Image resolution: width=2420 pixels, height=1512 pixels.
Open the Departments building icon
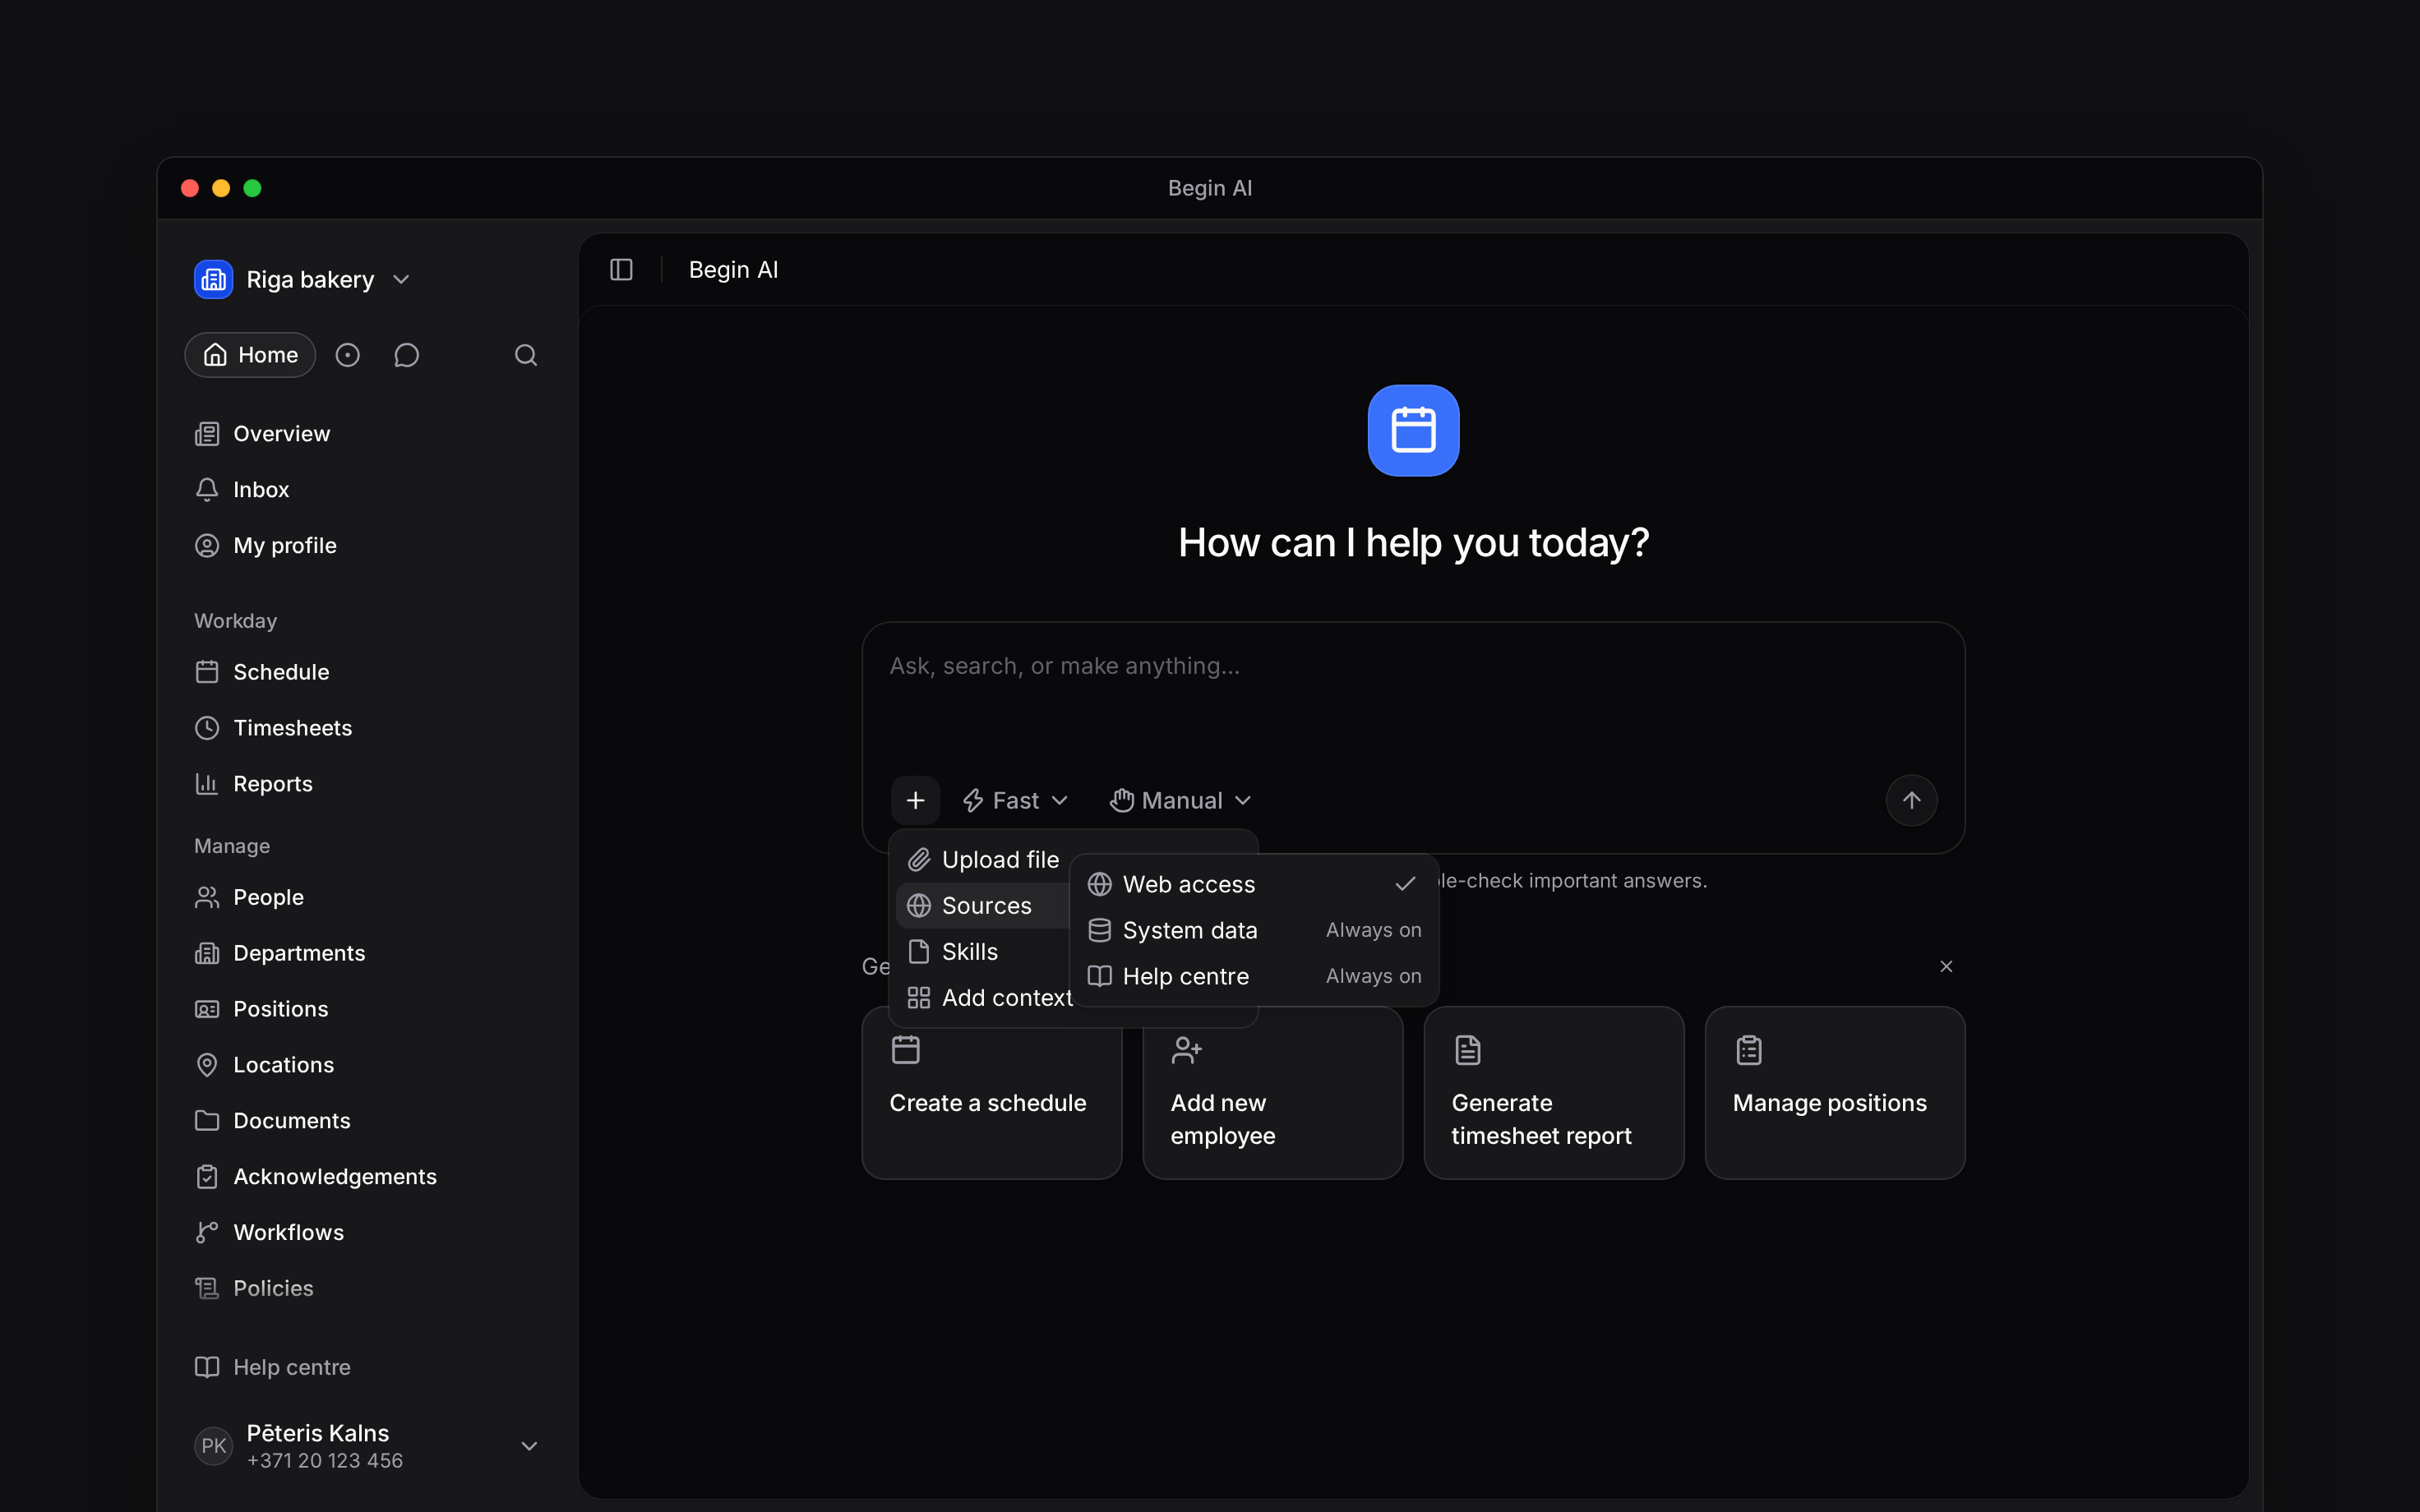207,953
